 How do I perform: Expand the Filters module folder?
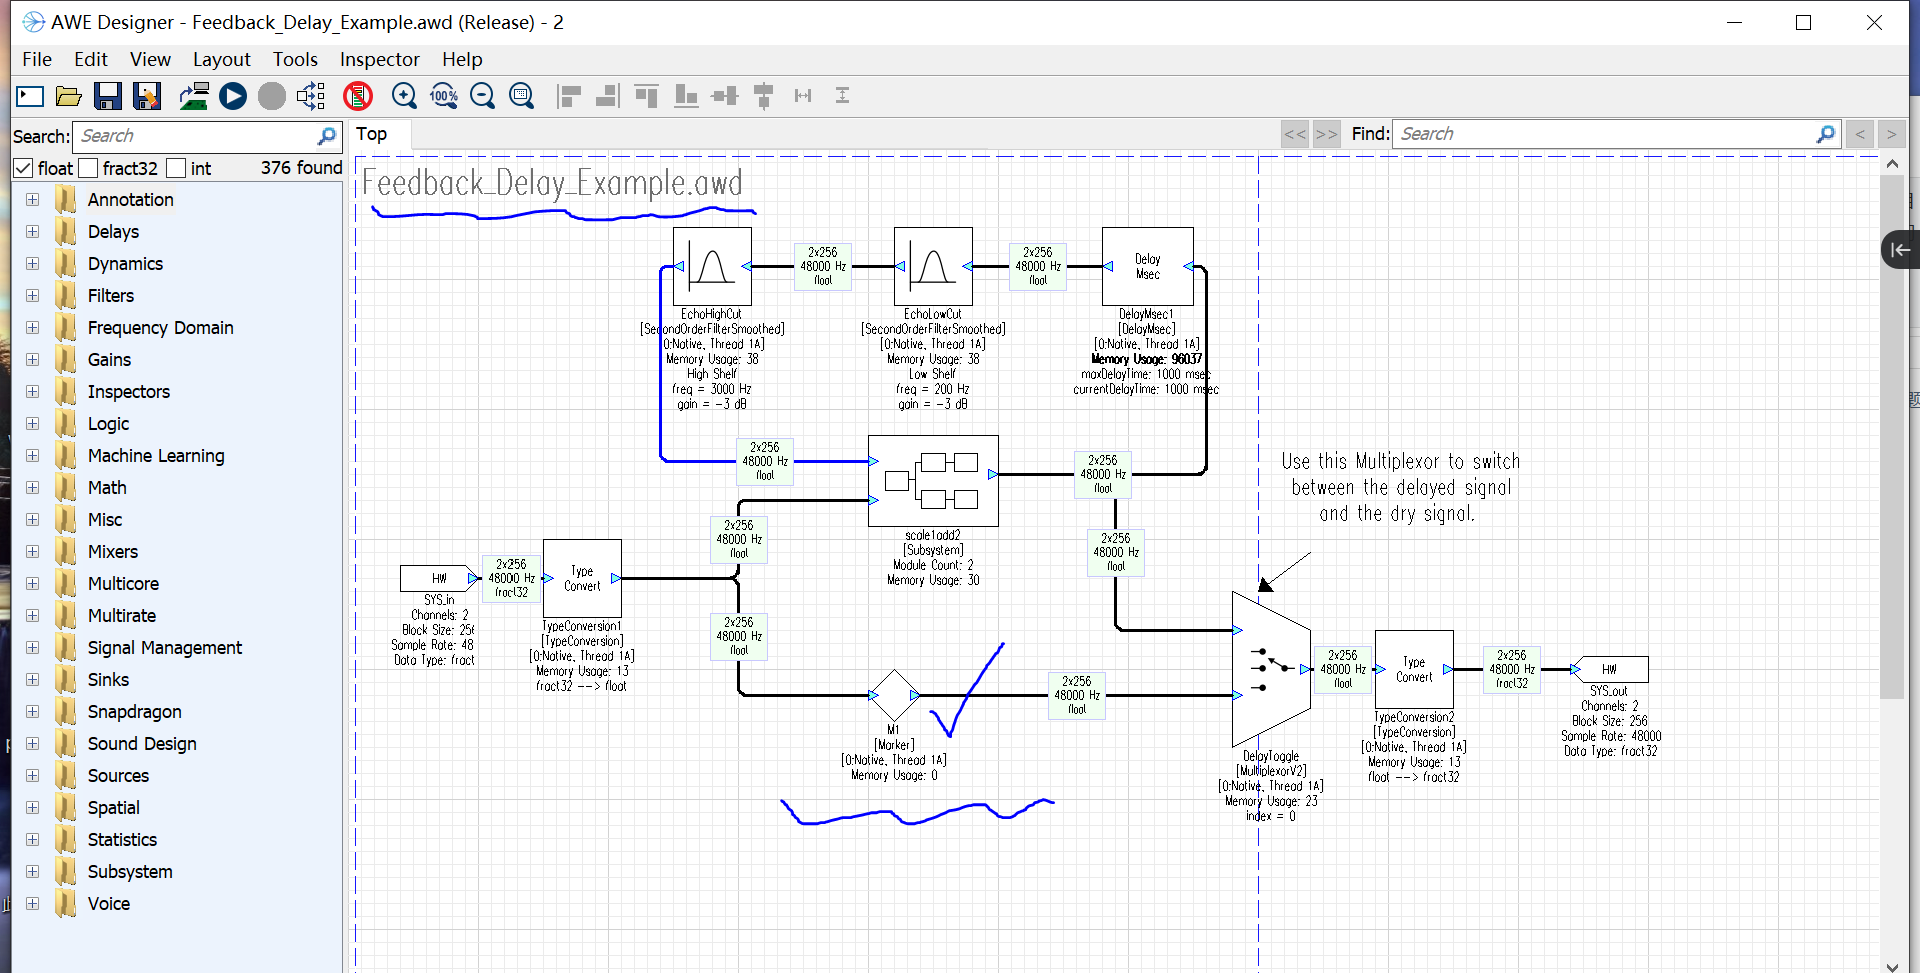pyautogui.click(x=33, y=296)
